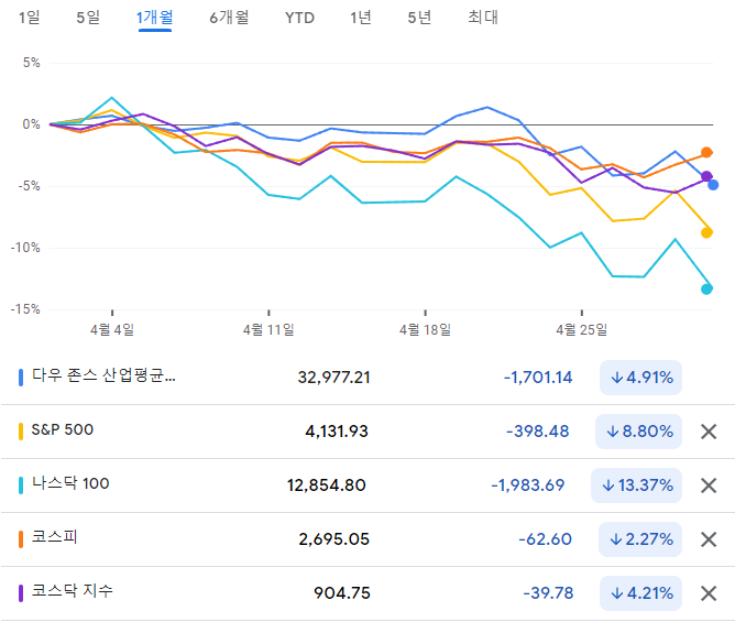Click the -15% y-axis label

tap(26, 309)
